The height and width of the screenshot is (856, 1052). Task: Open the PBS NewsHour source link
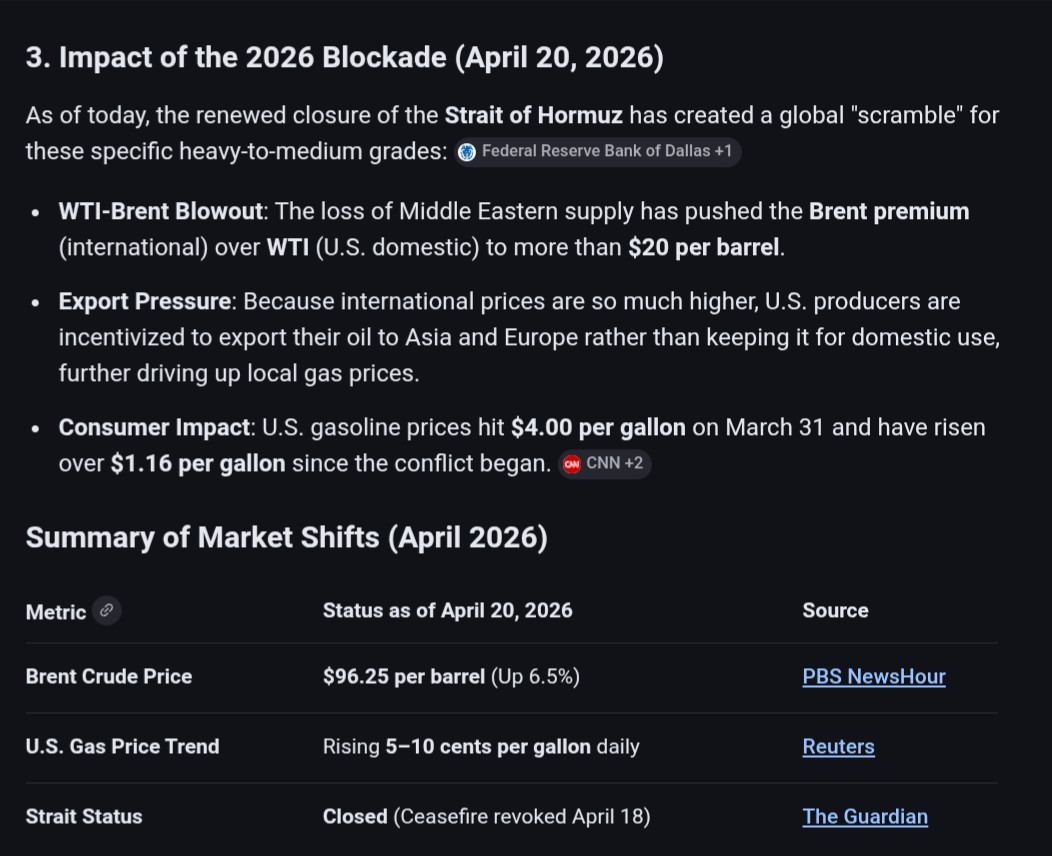(x=873, y=677)
